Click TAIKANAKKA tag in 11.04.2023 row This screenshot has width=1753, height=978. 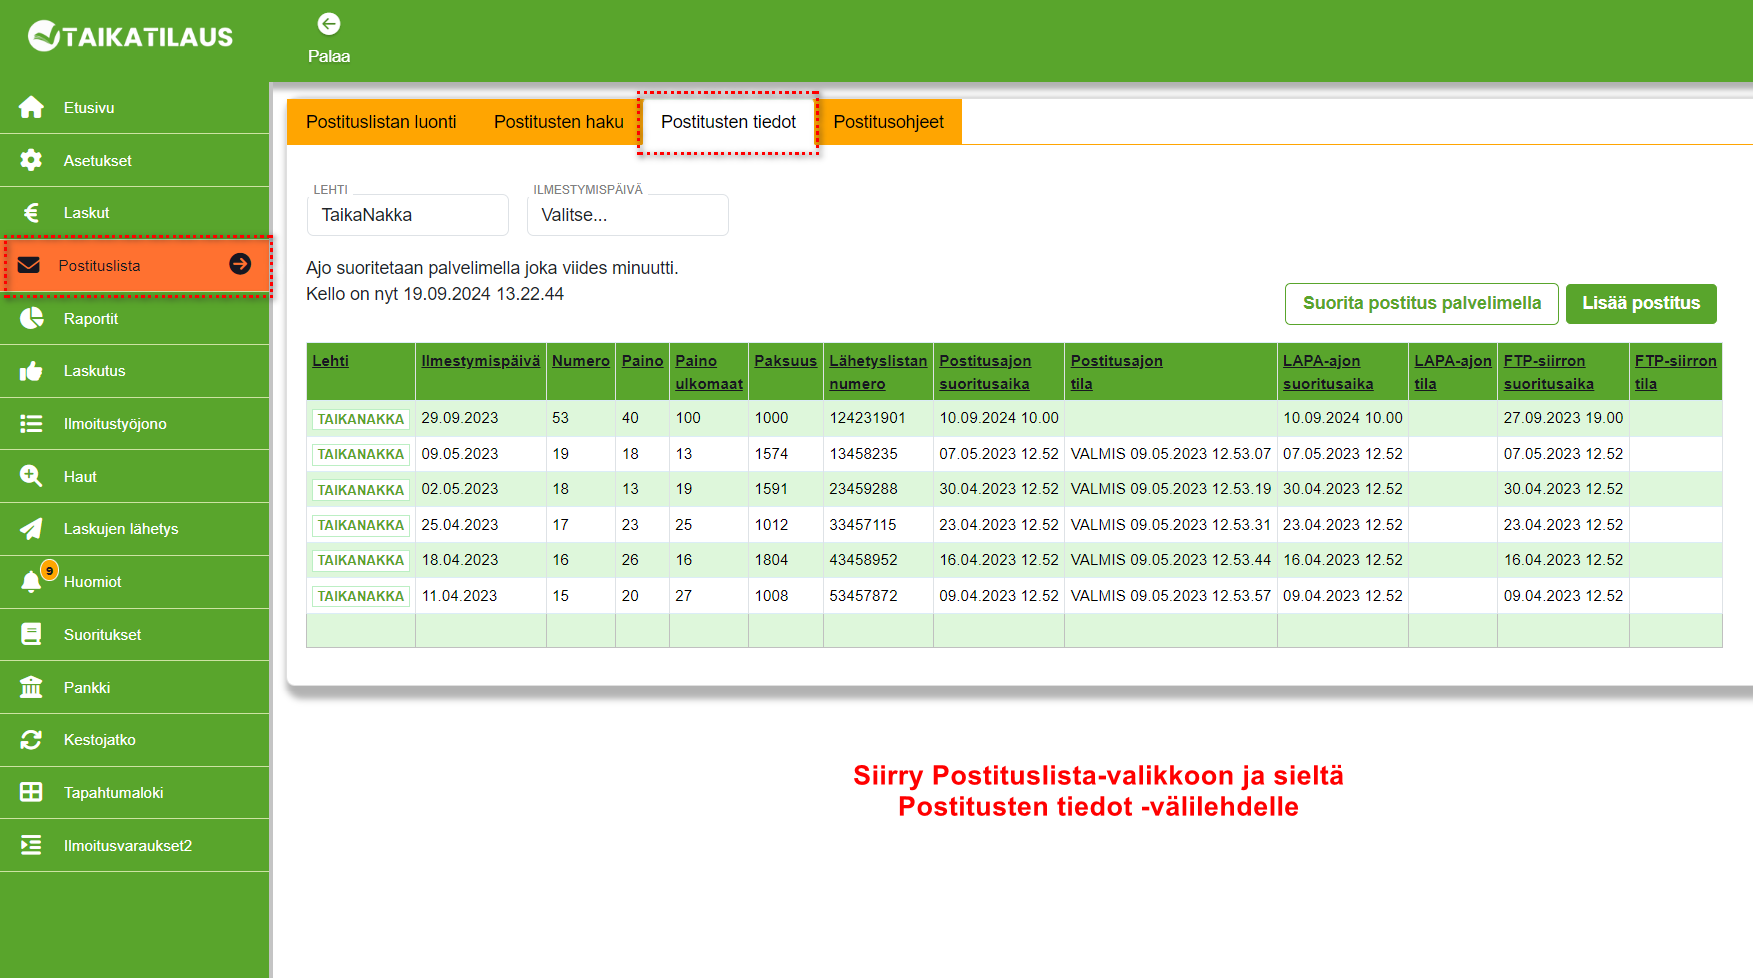pos(361,596)
